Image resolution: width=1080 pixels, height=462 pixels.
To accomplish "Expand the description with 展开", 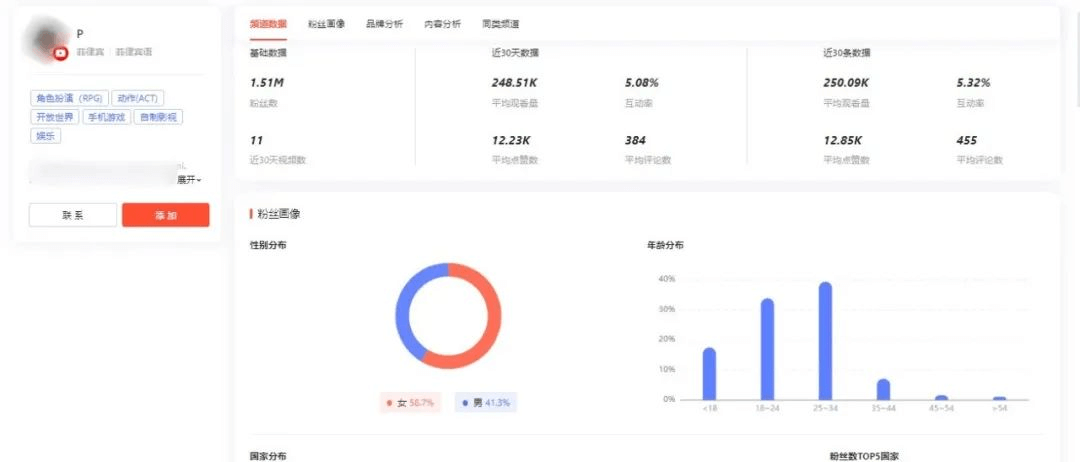I will point(189,180).
